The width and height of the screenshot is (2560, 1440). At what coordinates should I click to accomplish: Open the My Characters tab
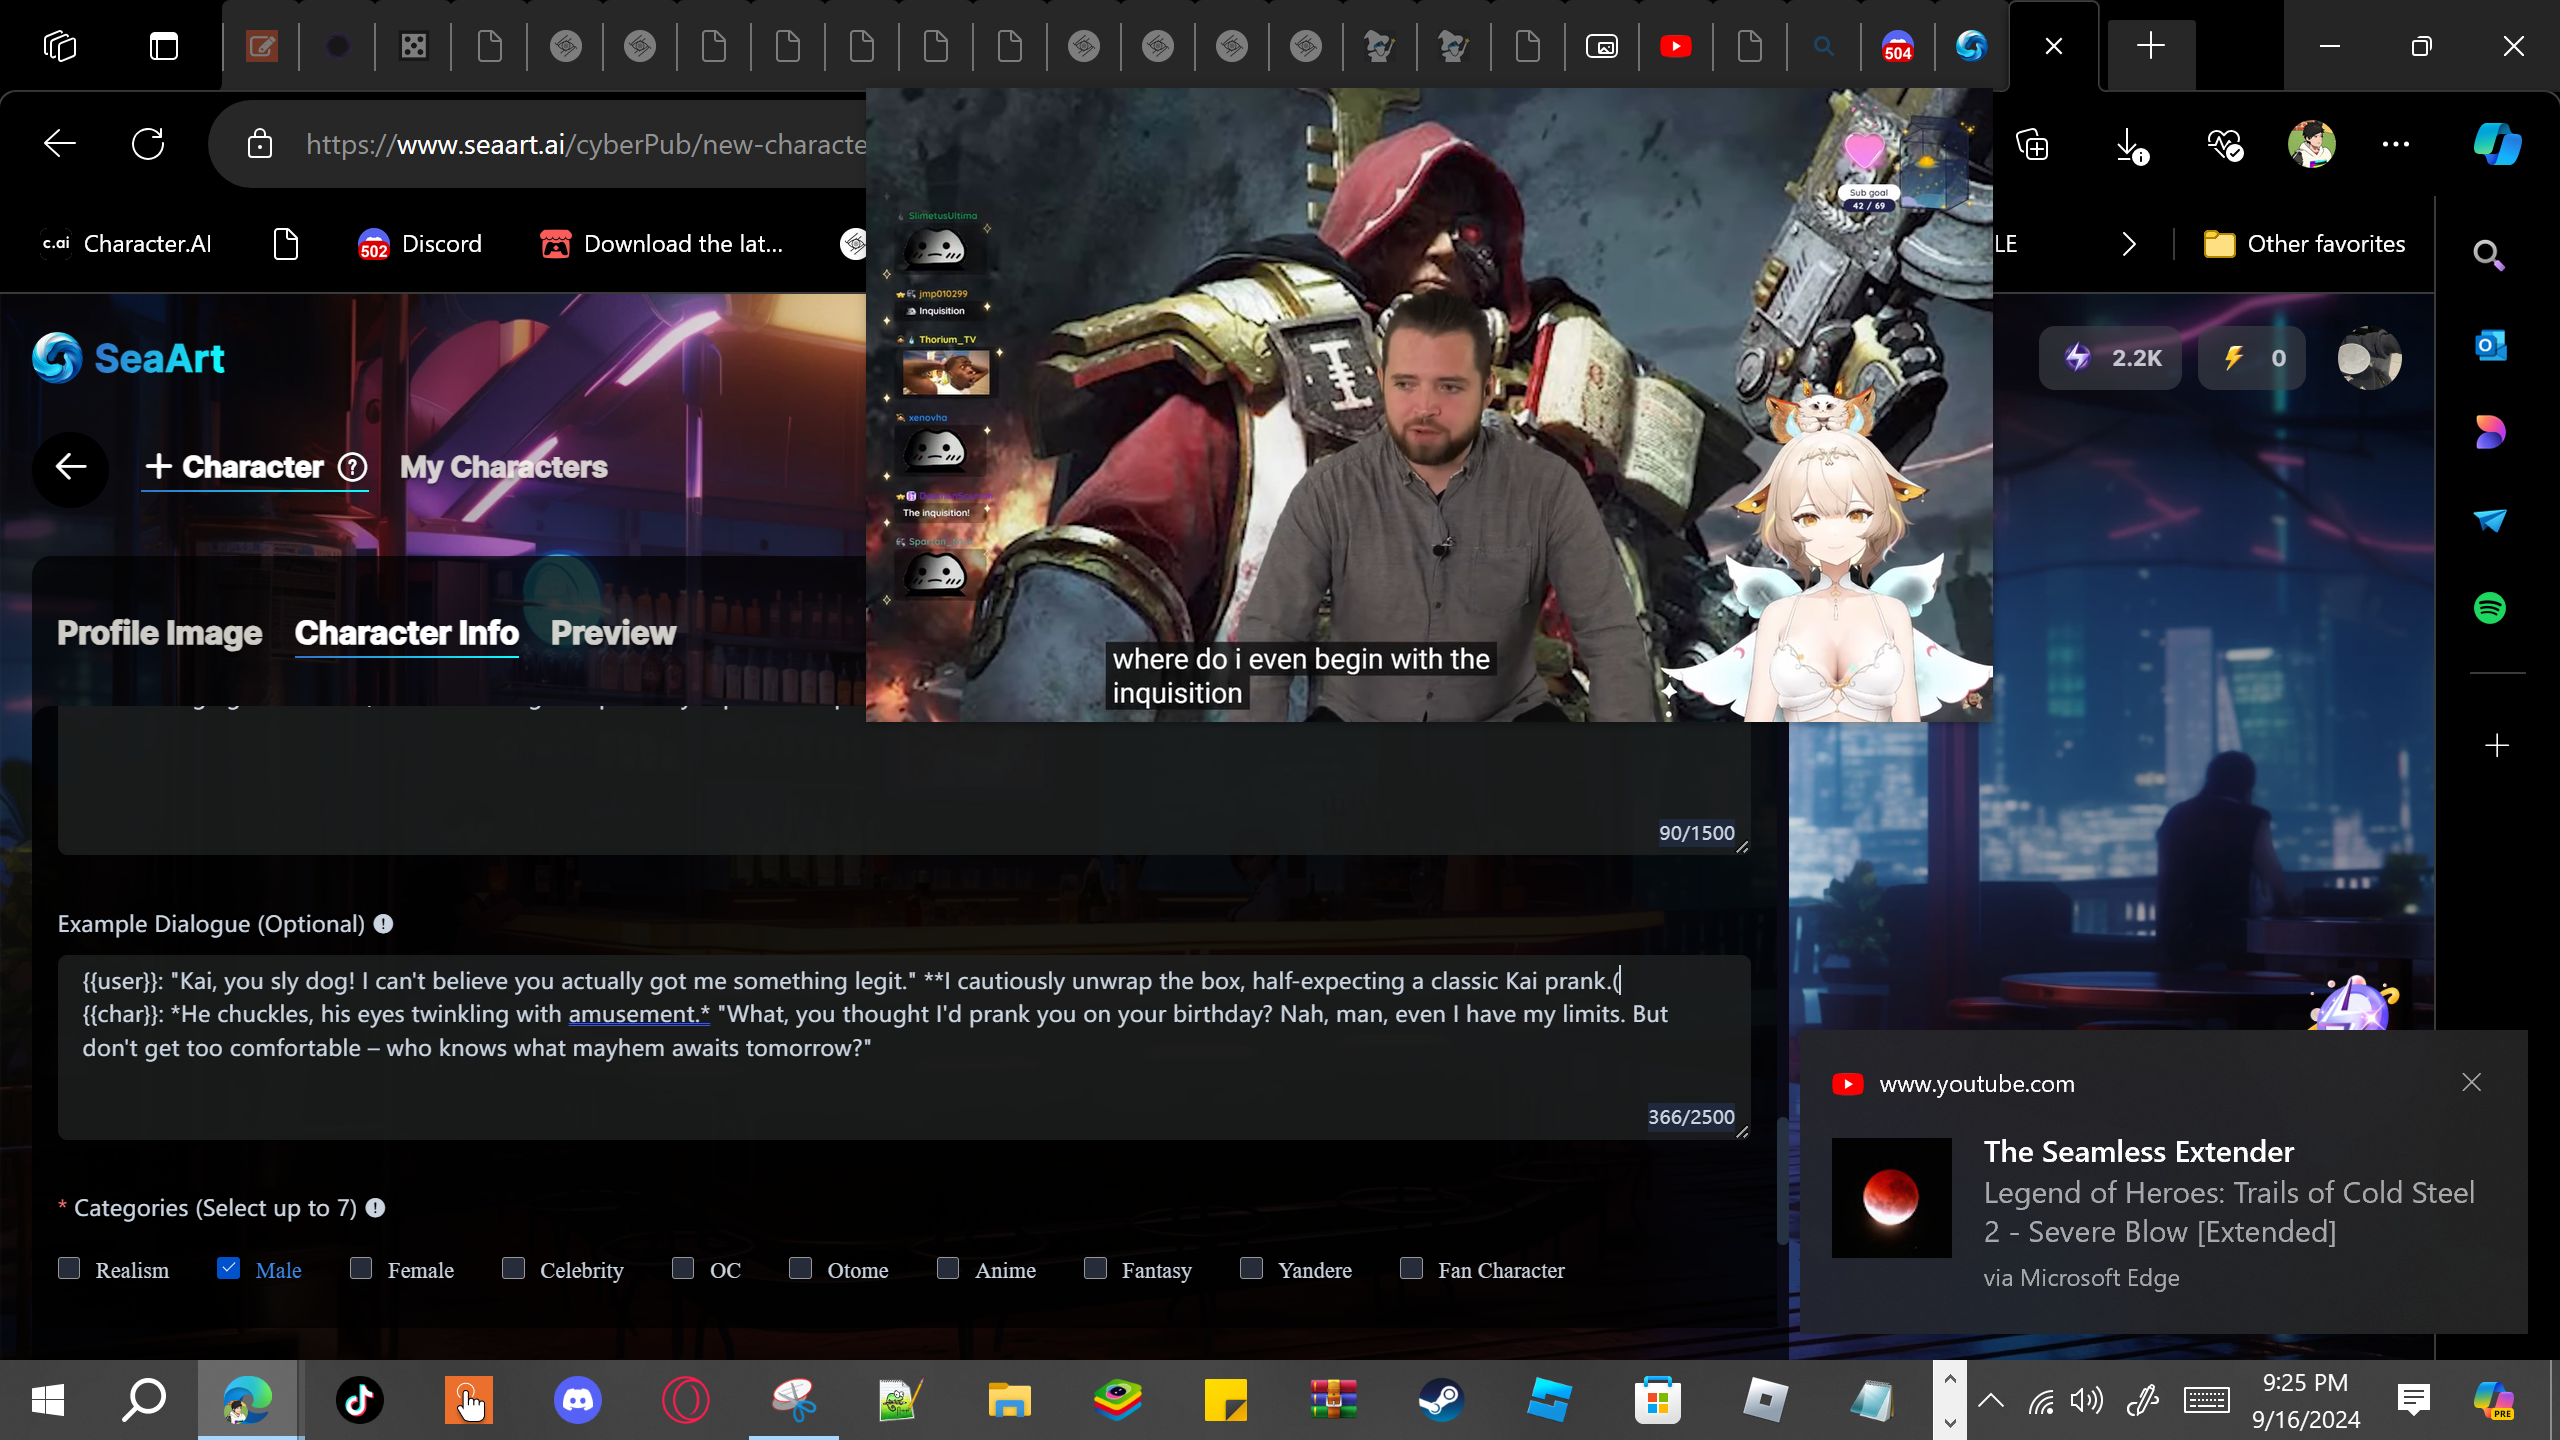coord(503,467)
